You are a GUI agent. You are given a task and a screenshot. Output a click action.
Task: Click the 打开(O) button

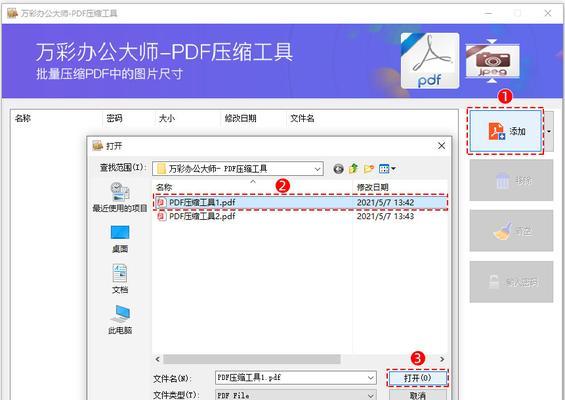(x=417, y=378)
